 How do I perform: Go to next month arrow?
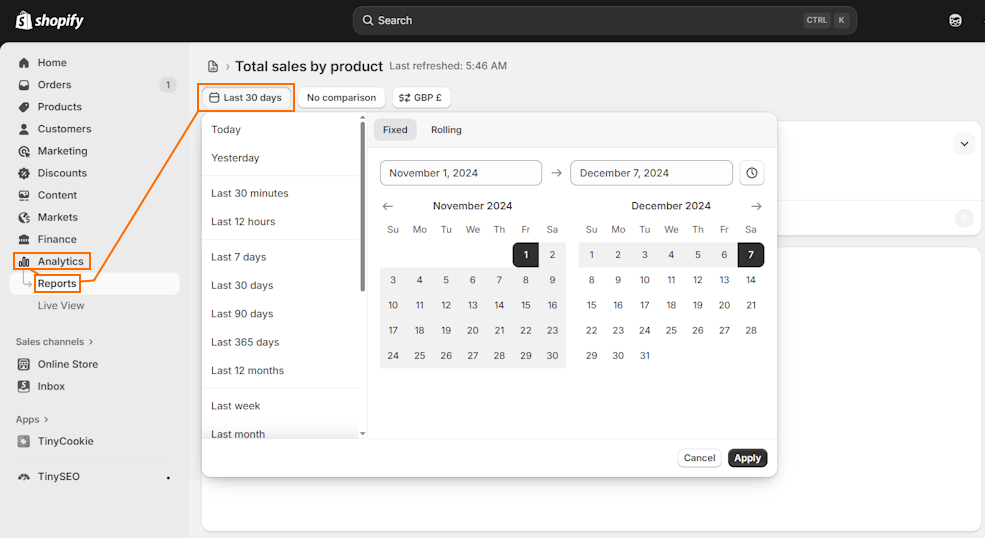pos(756,206)
